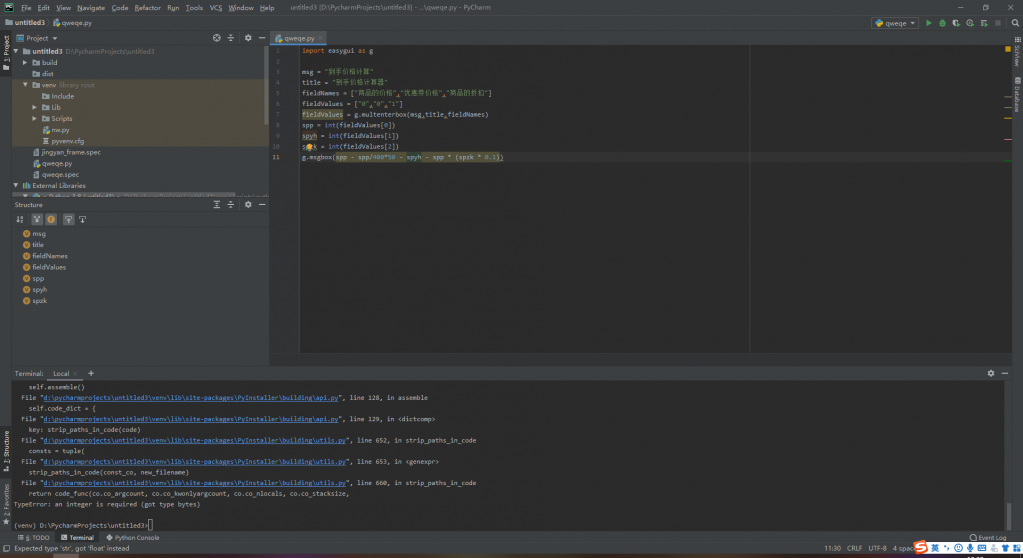Select qweqe.py file in project tree
Viewport: 1023px width, 558px height.
click(56, 163)
